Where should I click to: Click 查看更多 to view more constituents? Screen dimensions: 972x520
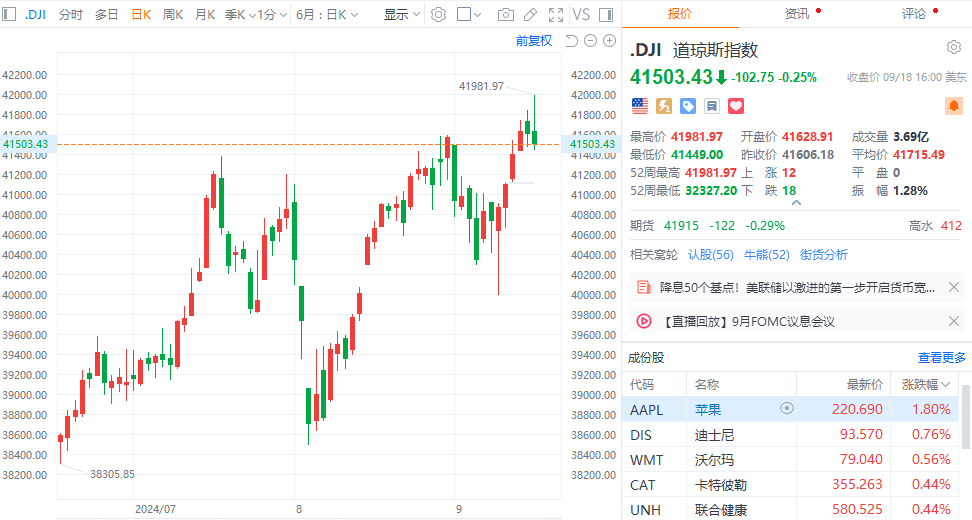pos(942,358)
